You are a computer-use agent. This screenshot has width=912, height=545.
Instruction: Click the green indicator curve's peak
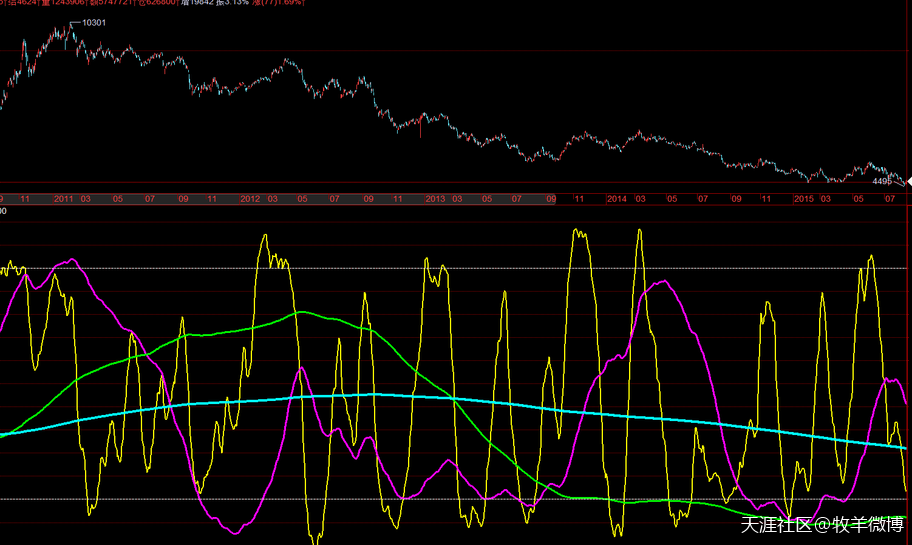point(299,312)
